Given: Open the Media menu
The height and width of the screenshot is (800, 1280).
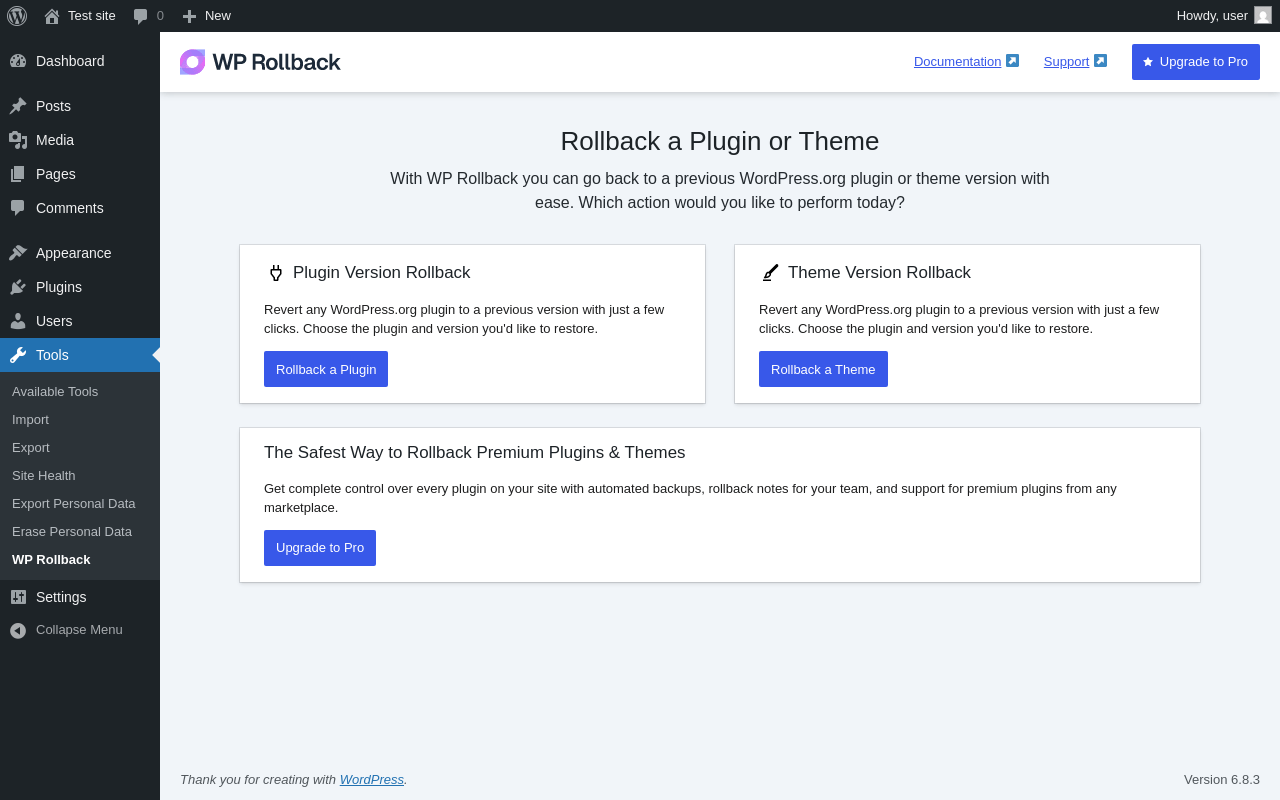Looking at the screenshot, I should pyautogui.click(x=55, y=140).
